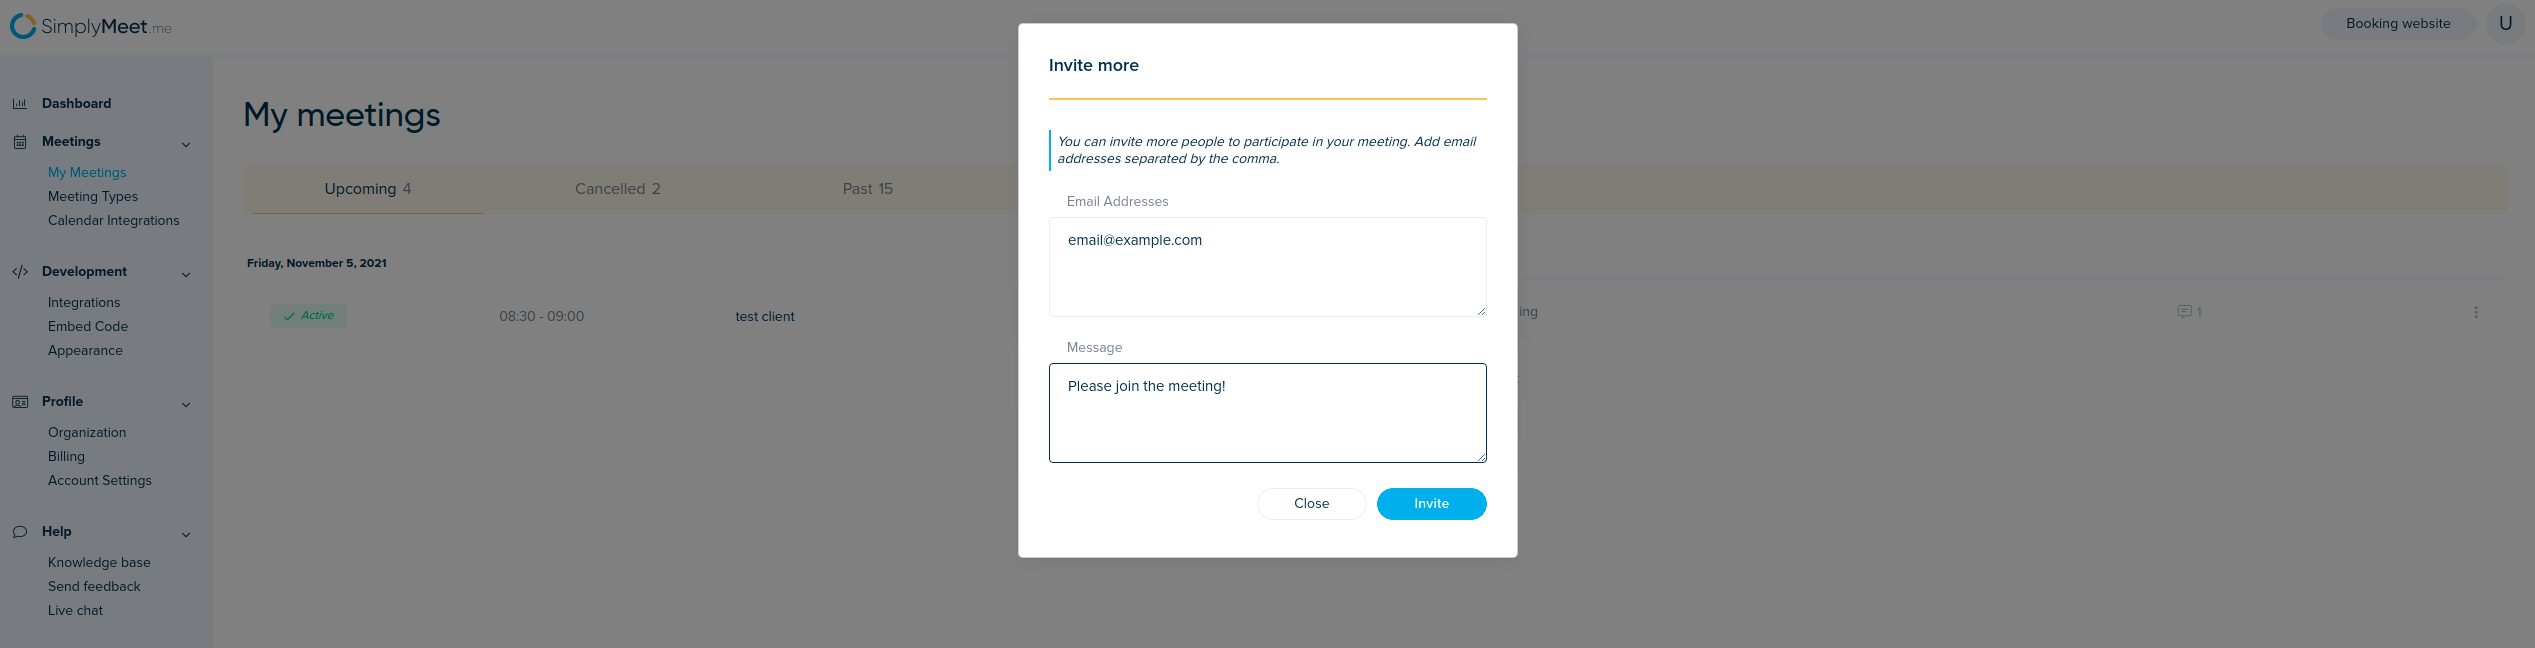Viewport: 2535px width, 648px height.
Task: Open the user avatar menu
Action: (2505, 24)
